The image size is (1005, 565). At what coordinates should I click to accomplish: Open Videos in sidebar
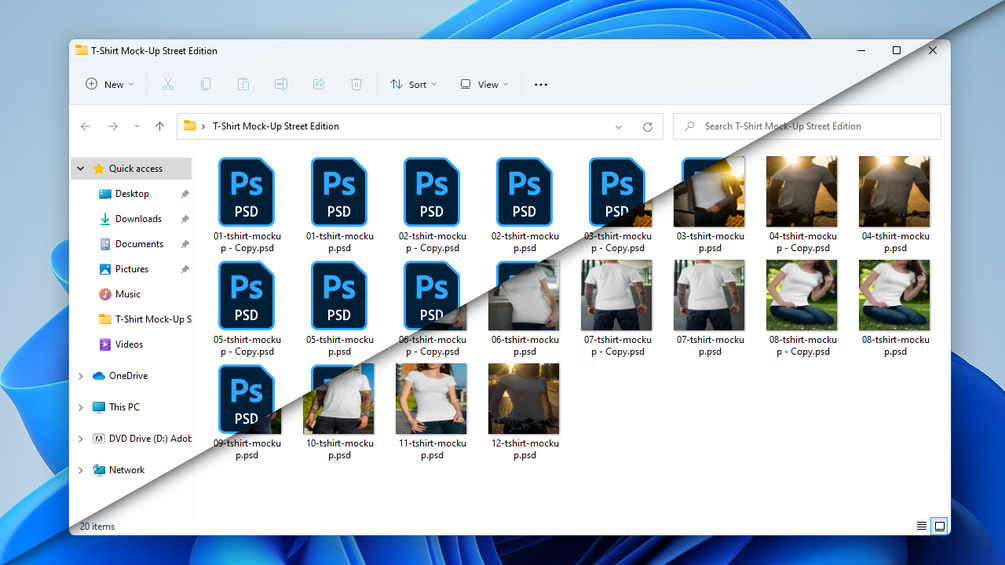pos(129,344)
